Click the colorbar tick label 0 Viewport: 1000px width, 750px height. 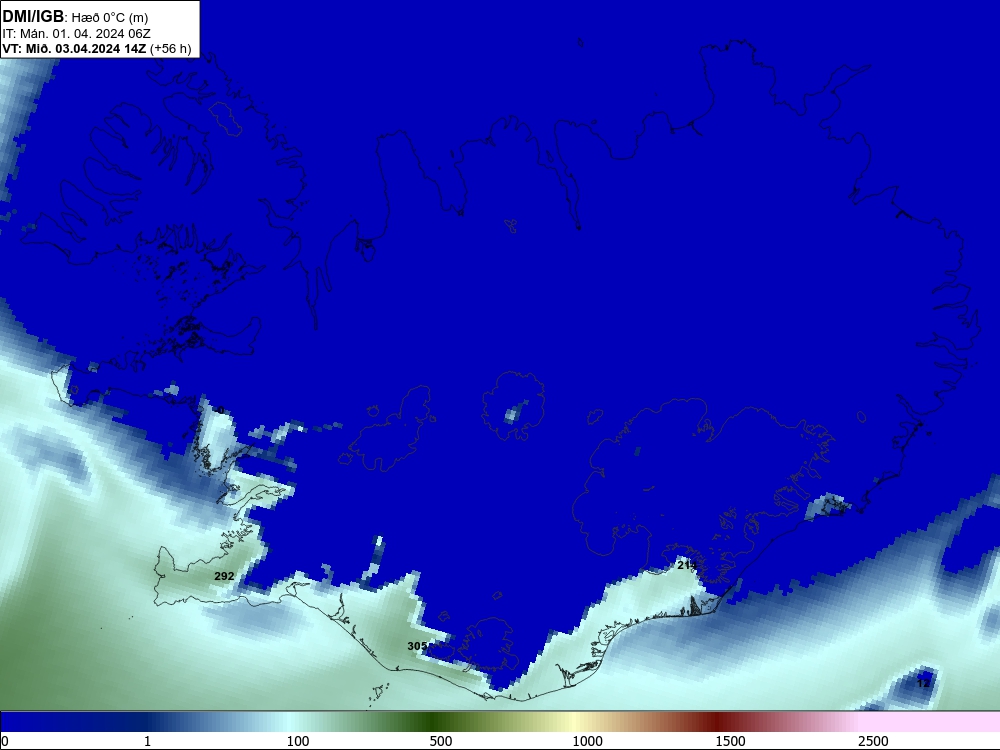coord(5,741)
